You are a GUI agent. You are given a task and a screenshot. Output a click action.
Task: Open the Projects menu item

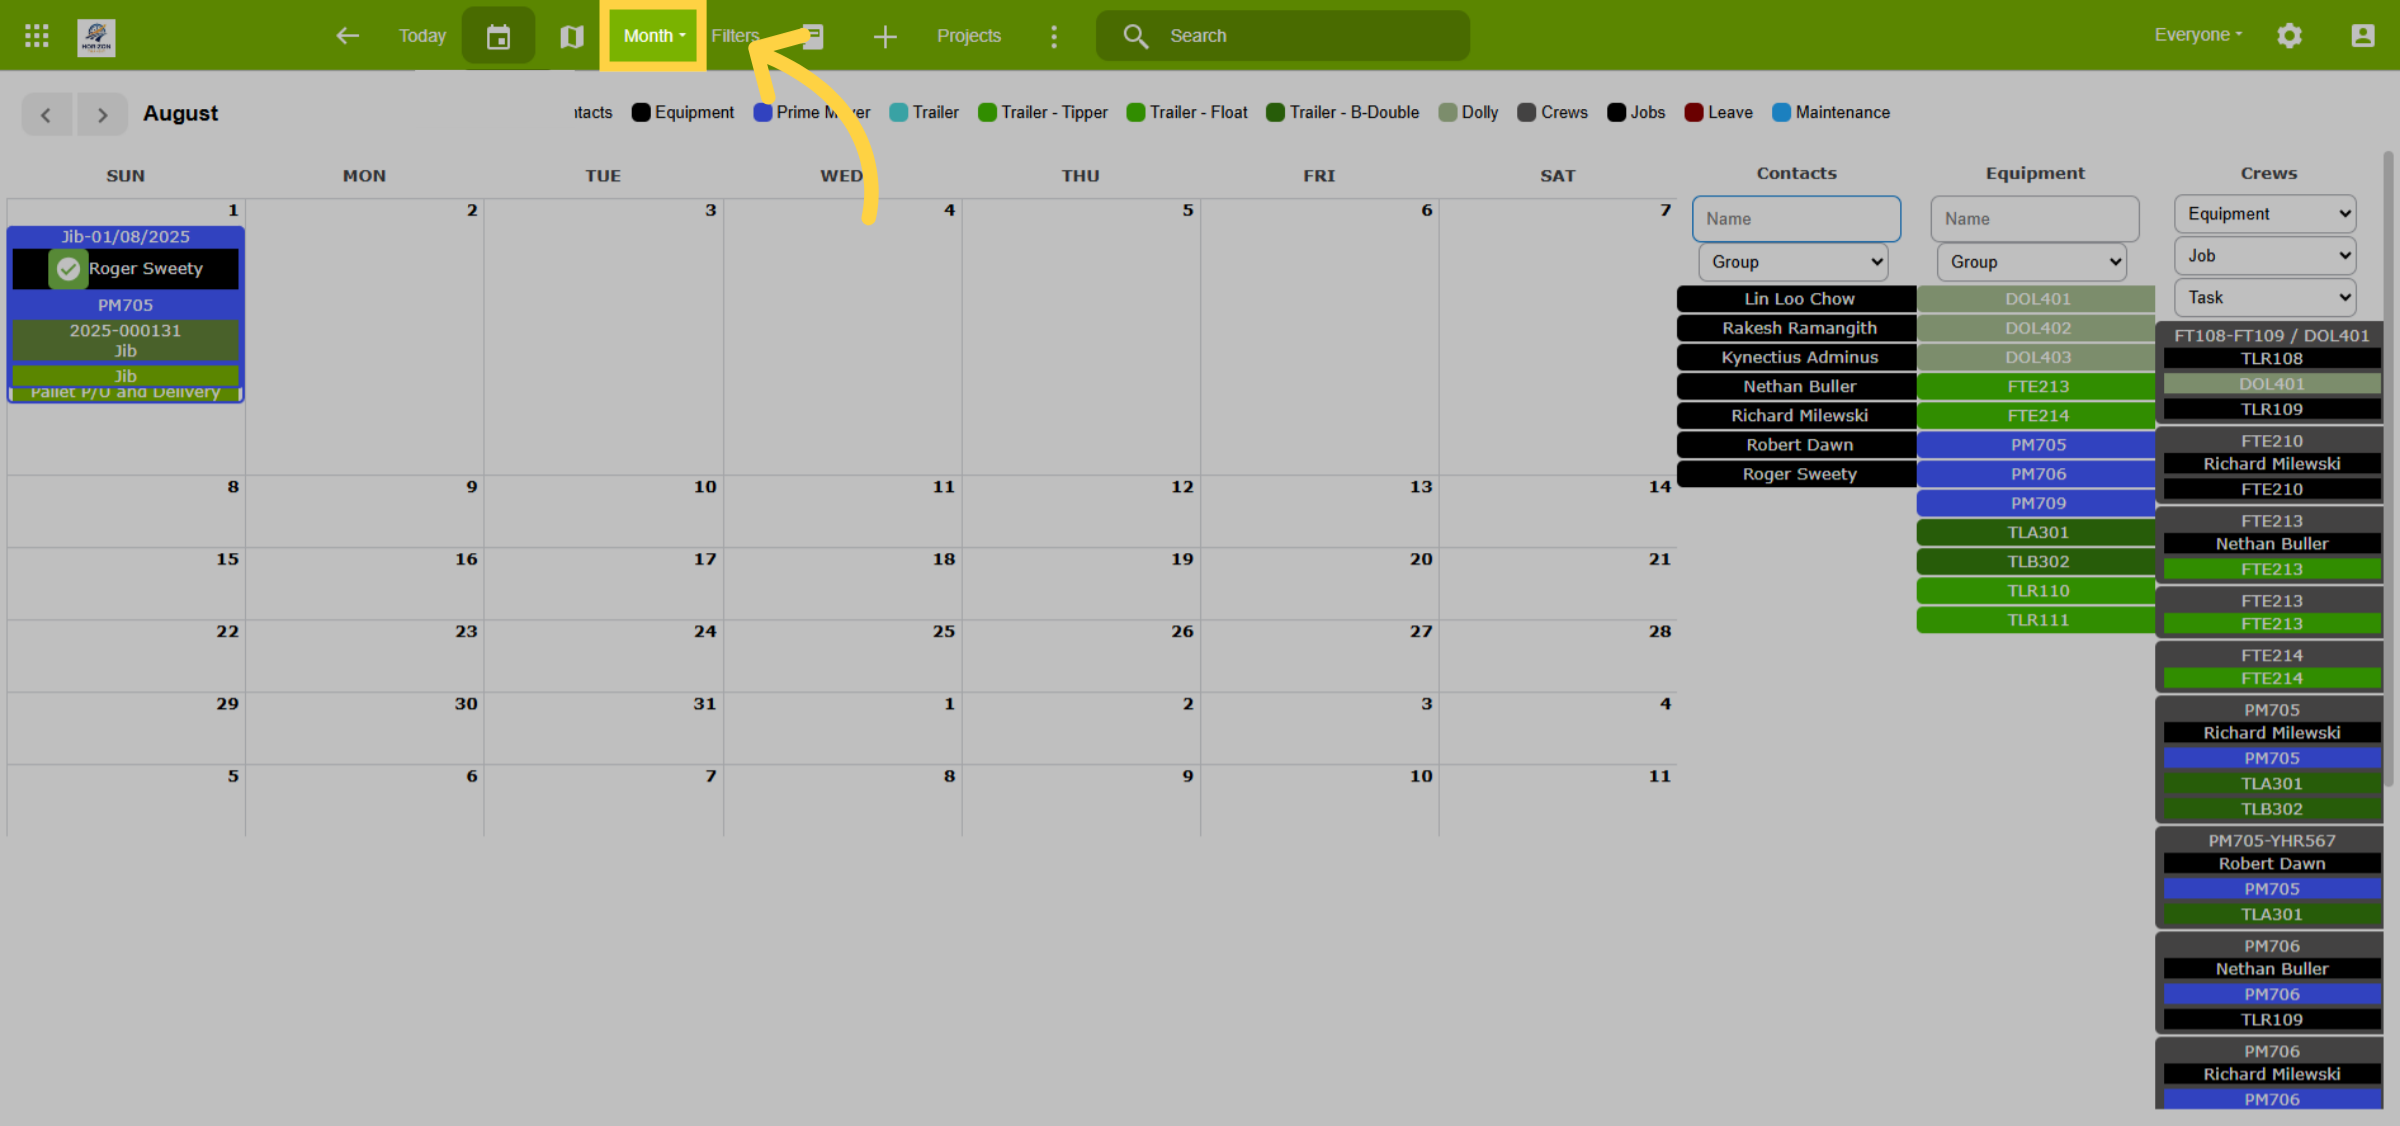[x=968, y=36]
